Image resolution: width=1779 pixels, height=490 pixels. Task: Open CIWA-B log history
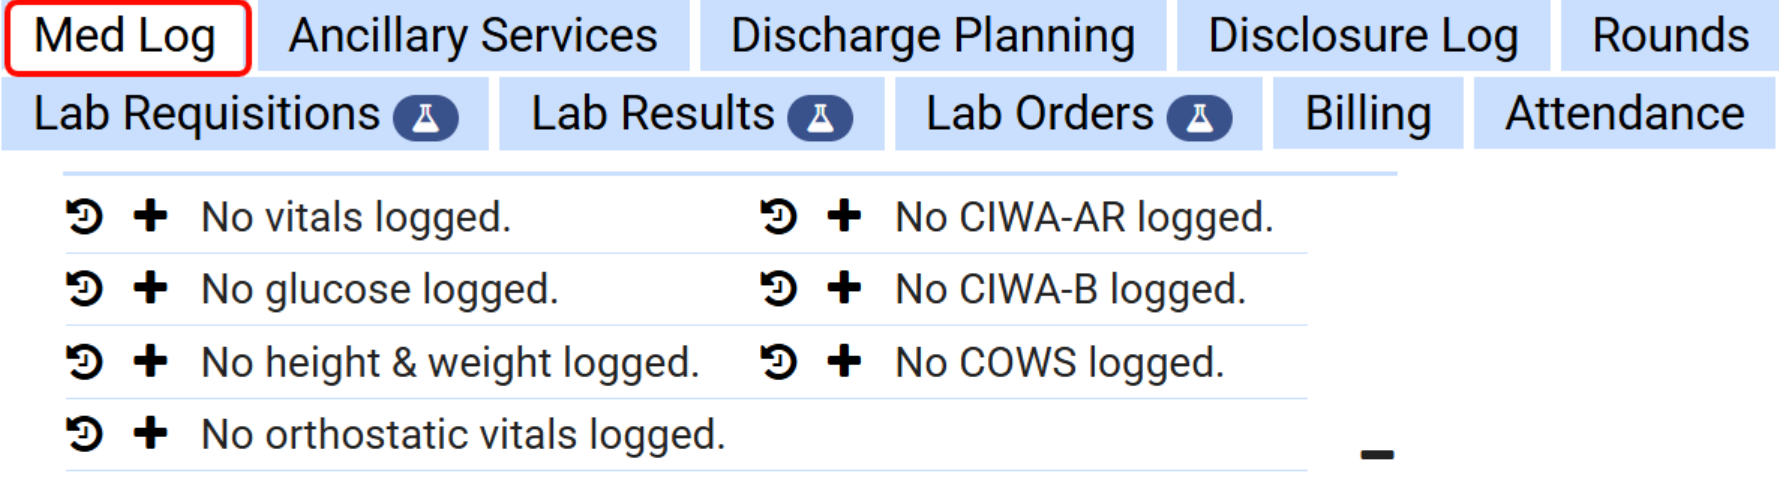[x=779, y=289]
